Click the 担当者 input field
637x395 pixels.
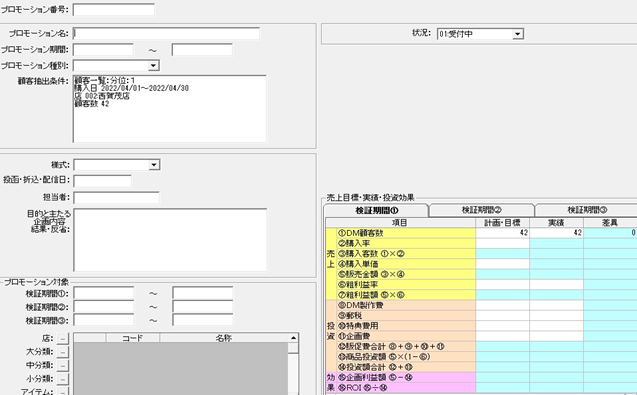pyautogui.click(x=116, y=198)
